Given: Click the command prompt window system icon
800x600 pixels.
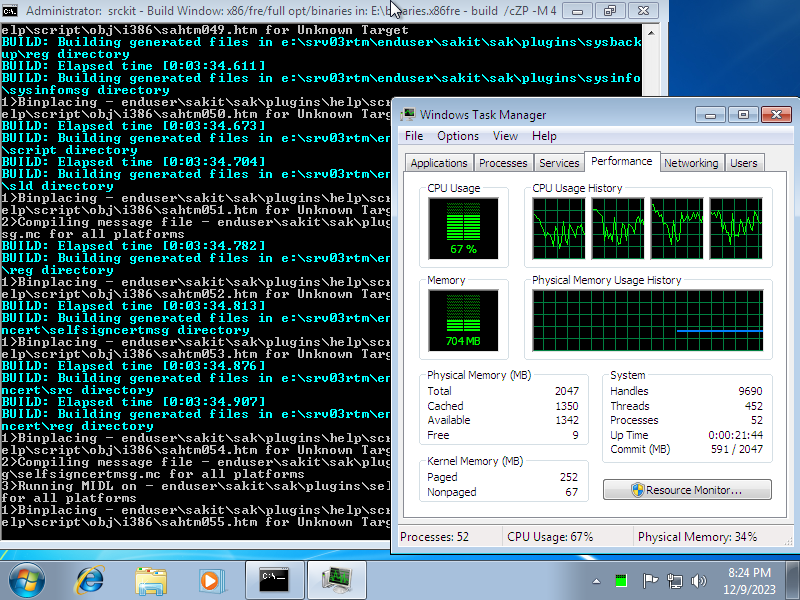Looking at the screenshot, I should pyautogui.click(x=10, y=10).
